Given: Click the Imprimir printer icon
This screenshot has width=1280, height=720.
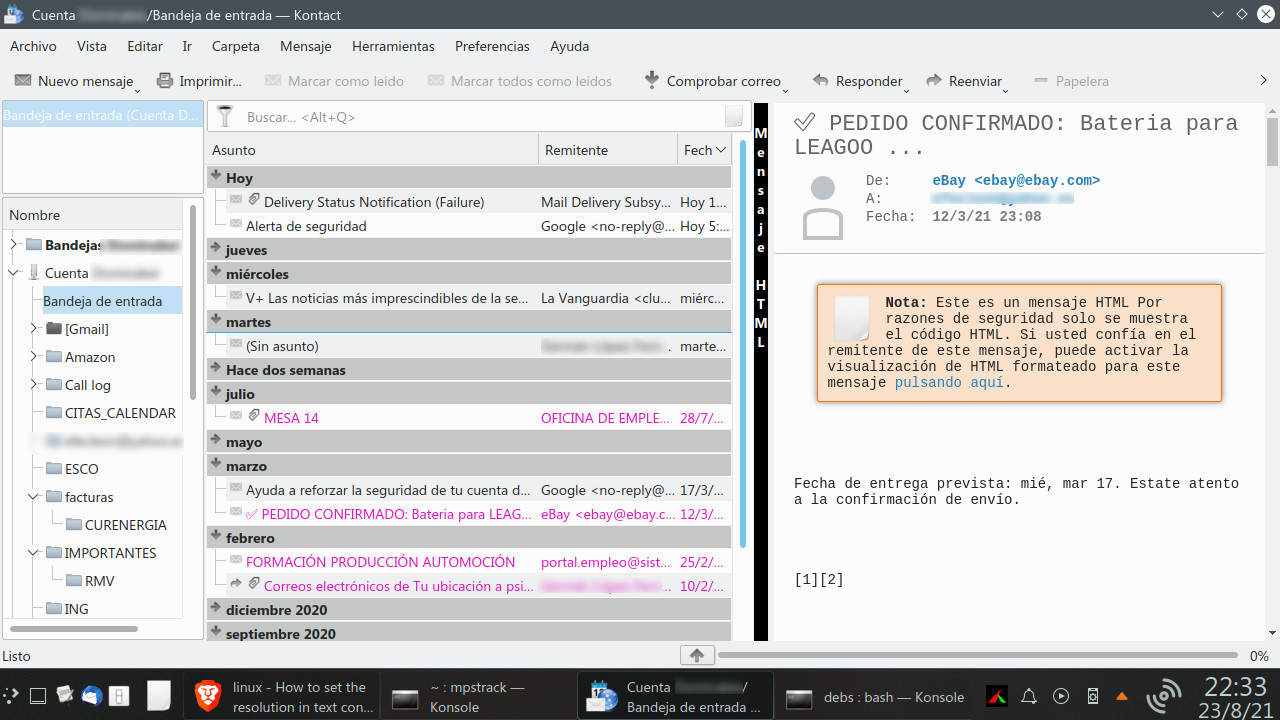Looking at the screenshot, I should click(x=165, y=81).
